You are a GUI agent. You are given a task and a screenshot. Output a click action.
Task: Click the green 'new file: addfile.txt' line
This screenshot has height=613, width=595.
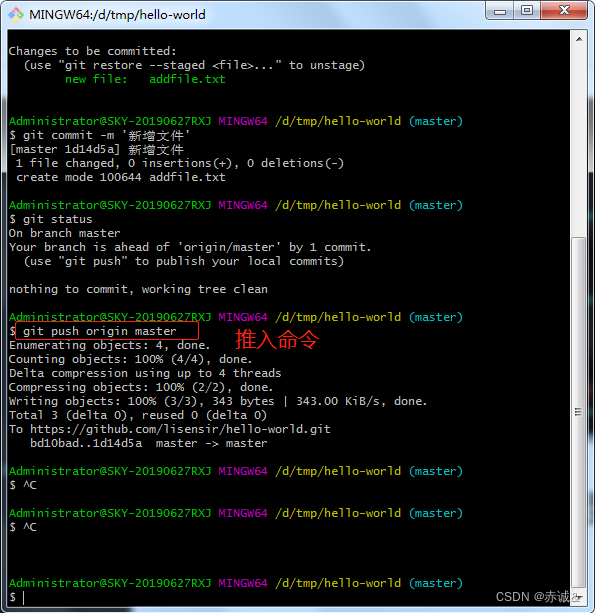(145, 79)
